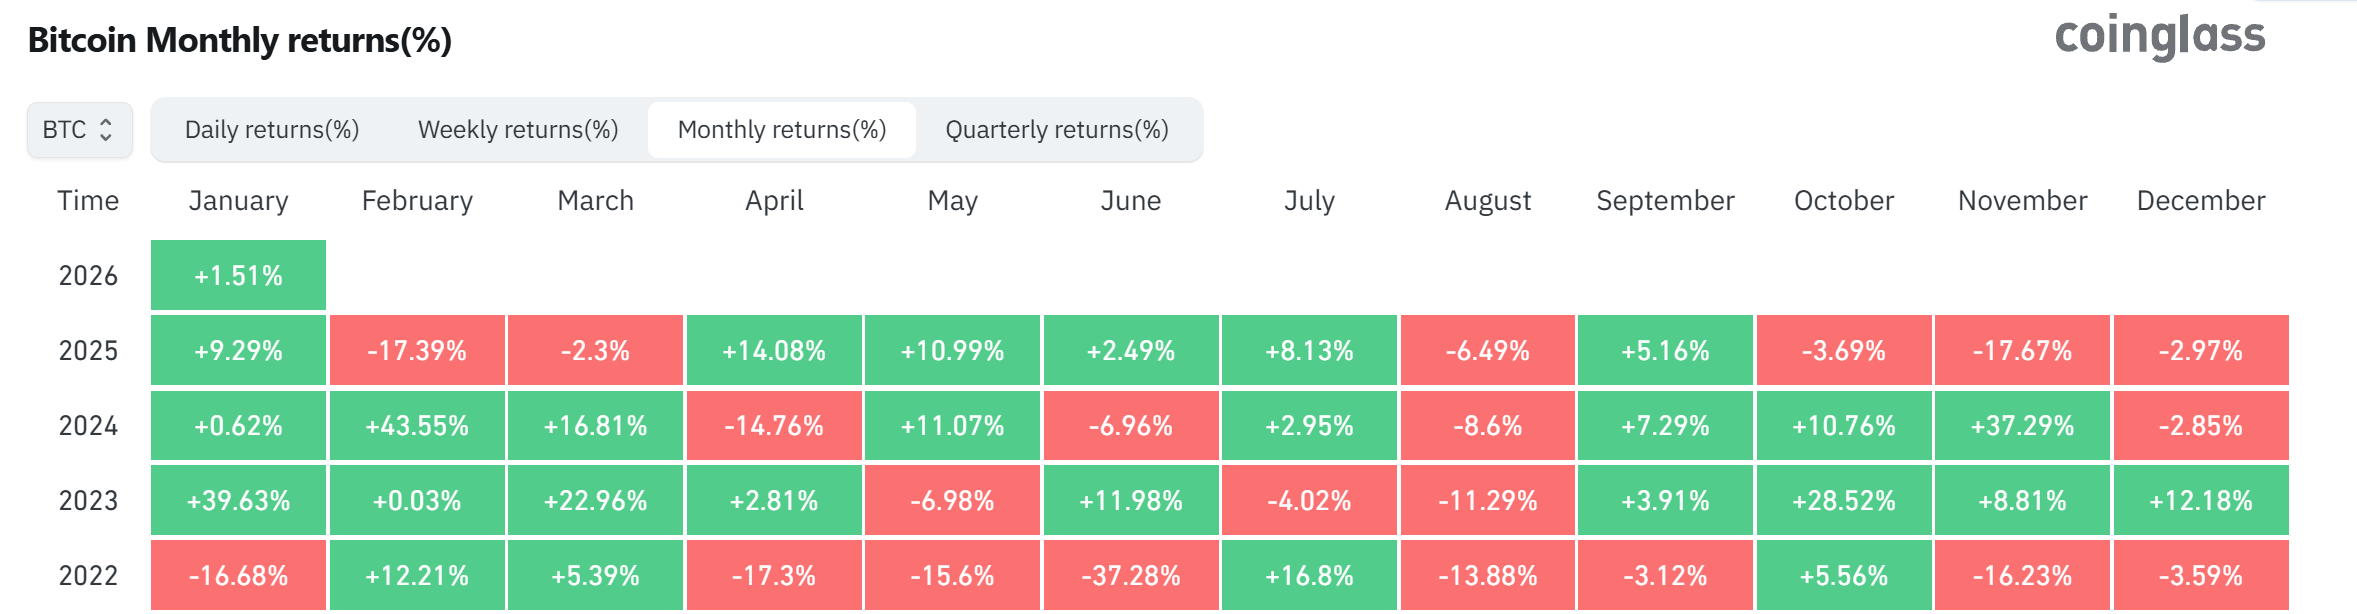Select the 2022 June -37.28% cell

point(1131,575)
